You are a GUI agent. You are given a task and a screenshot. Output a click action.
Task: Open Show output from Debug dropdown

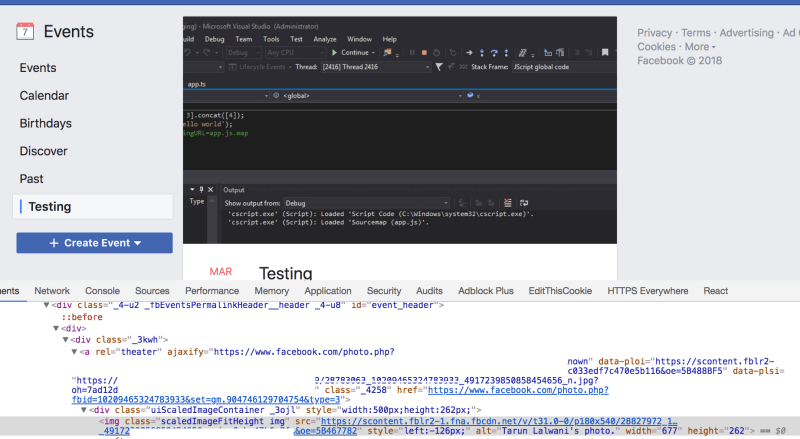coord(366,203)
